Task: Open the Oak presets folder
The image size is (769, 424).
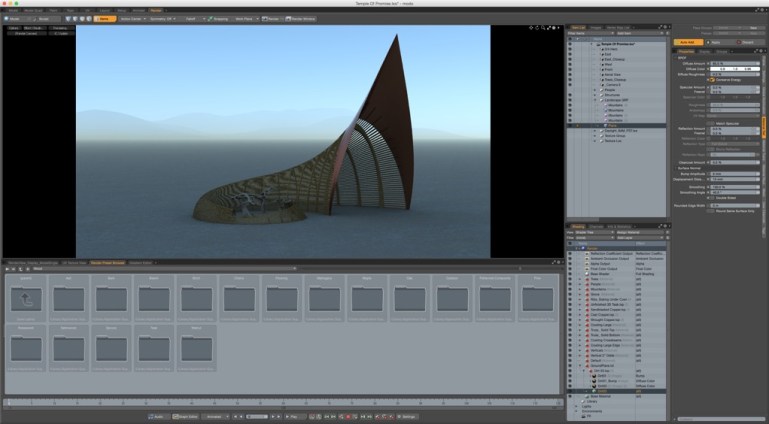Action: coord(410,299)
